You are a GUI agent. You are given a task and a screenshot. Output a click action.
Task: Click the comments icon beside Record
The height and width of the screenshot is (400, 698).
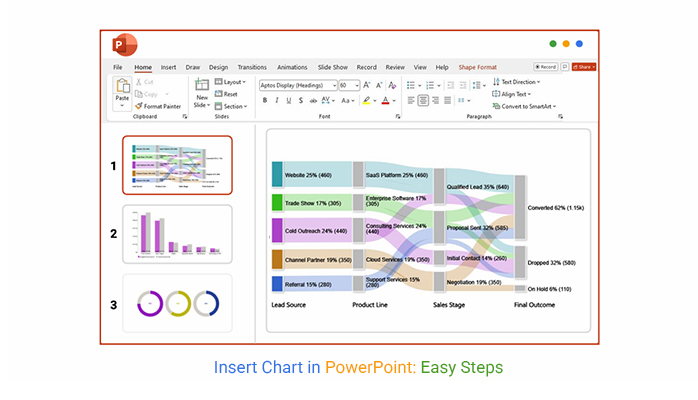(564, 67)
